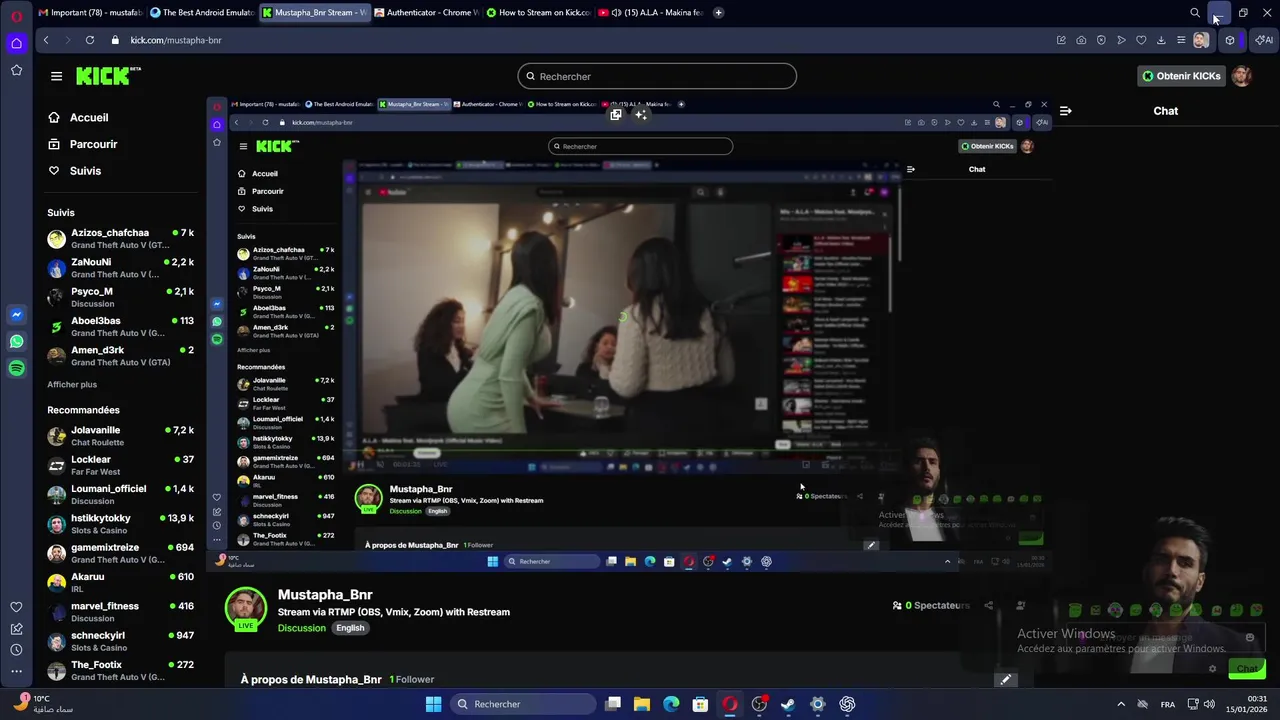Open the emoji picker in chat
This screenshot has width=1280, height=720.
tap(1250, 637)
